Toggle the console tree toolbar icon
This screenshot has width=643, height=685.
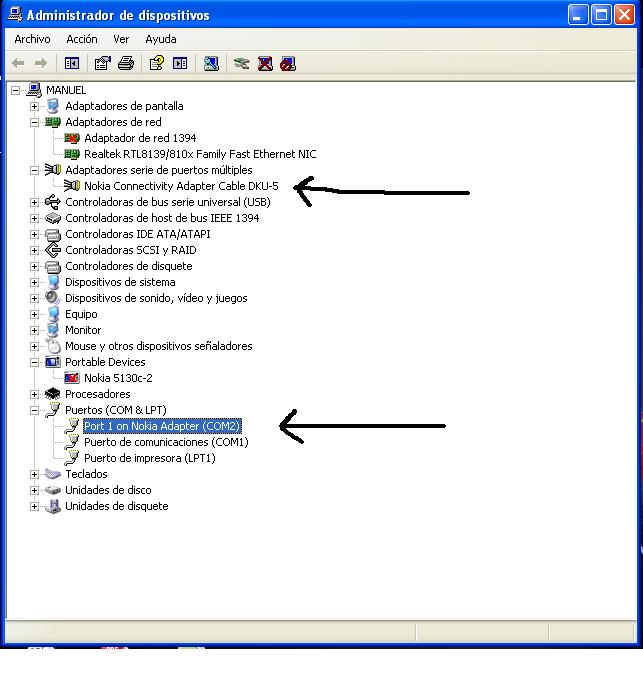tap(72, 63)
